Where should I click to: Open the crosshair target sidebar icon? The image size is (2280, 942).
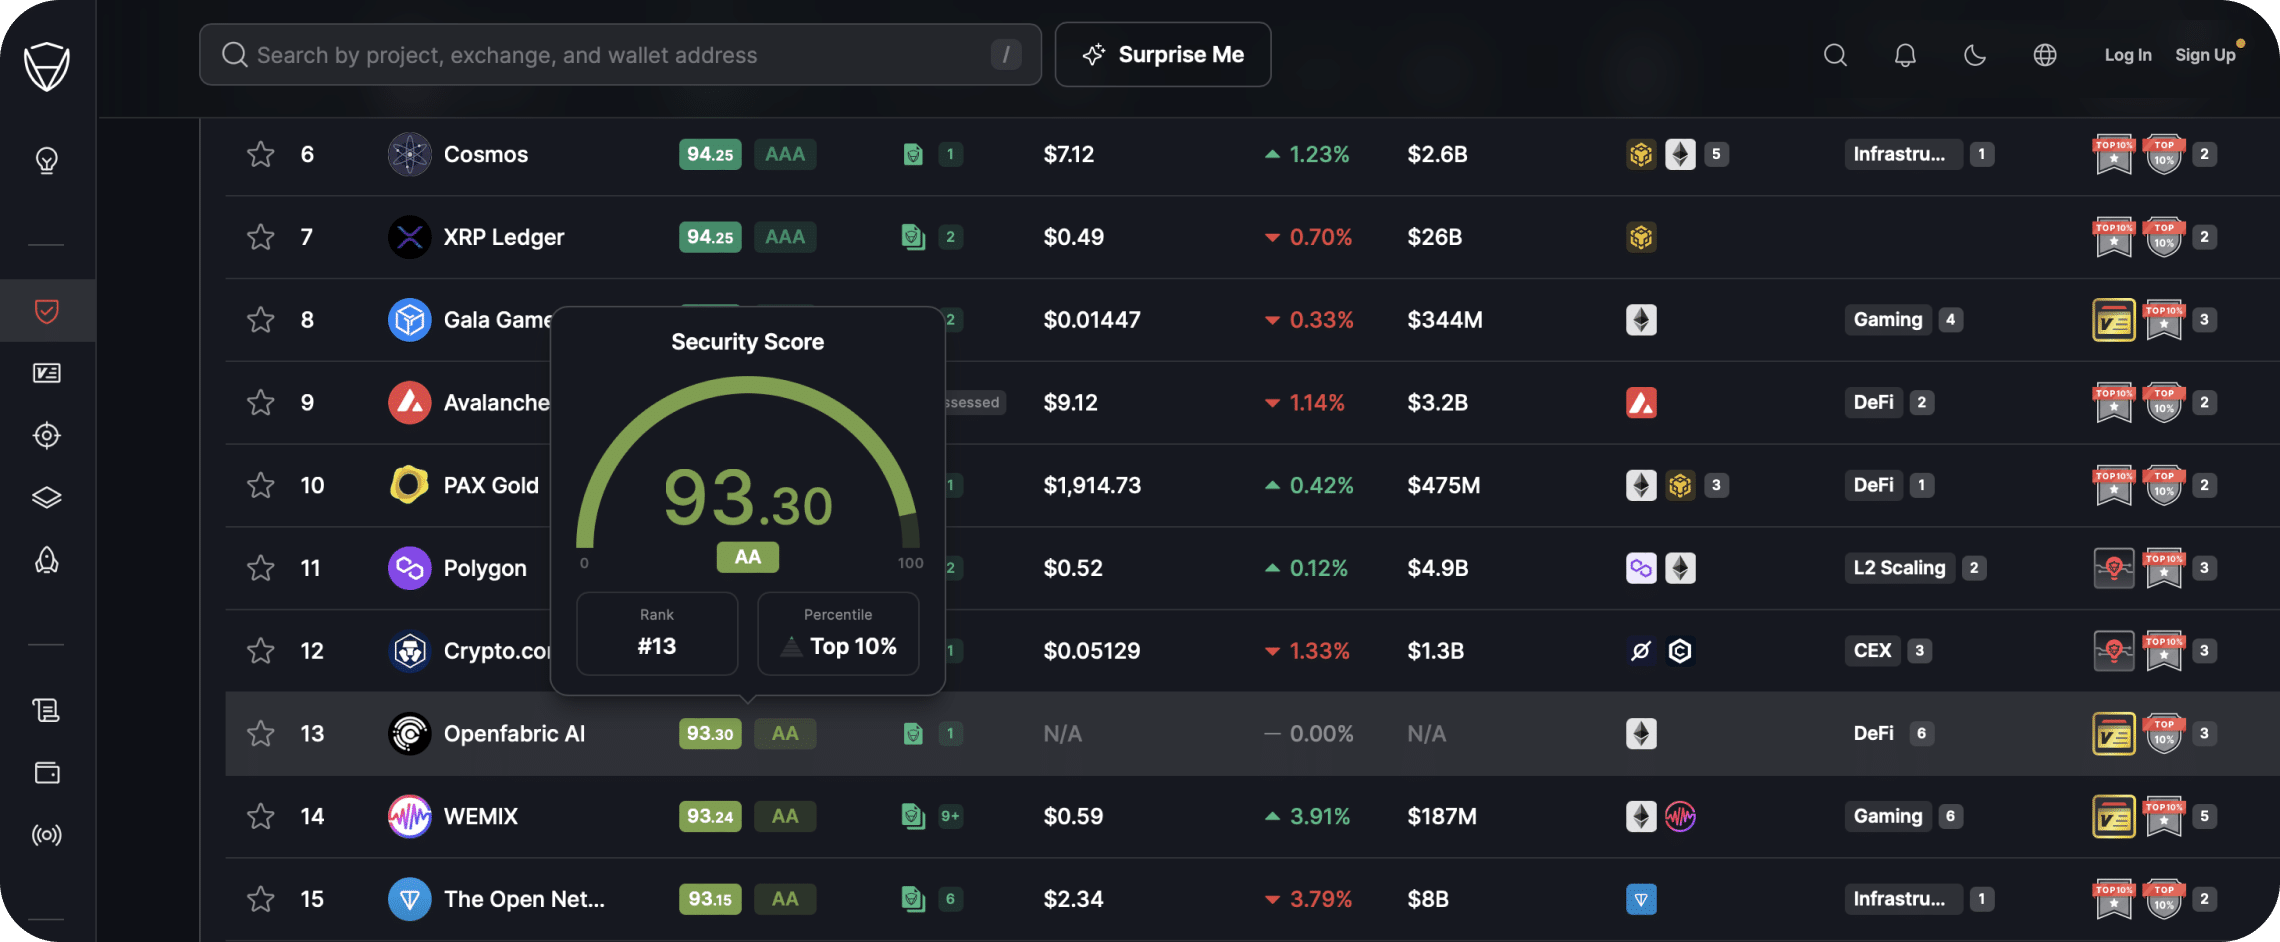(x=47, y=435)
